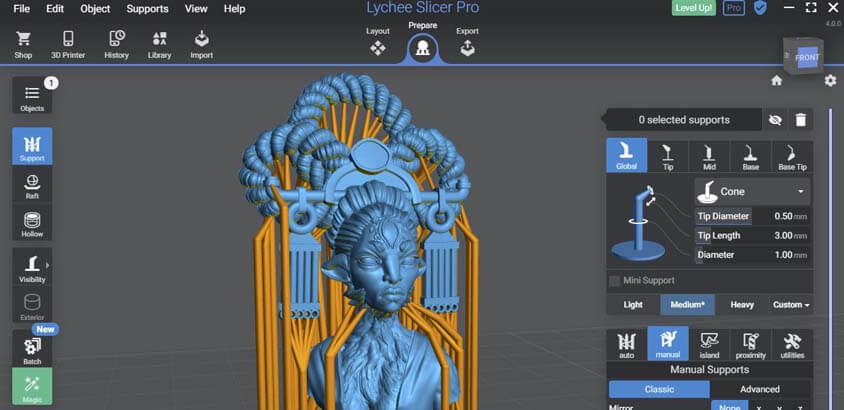Screen dimensions: 844x410
Task: Open the Edit menu
Action: [x=55, y=9]
